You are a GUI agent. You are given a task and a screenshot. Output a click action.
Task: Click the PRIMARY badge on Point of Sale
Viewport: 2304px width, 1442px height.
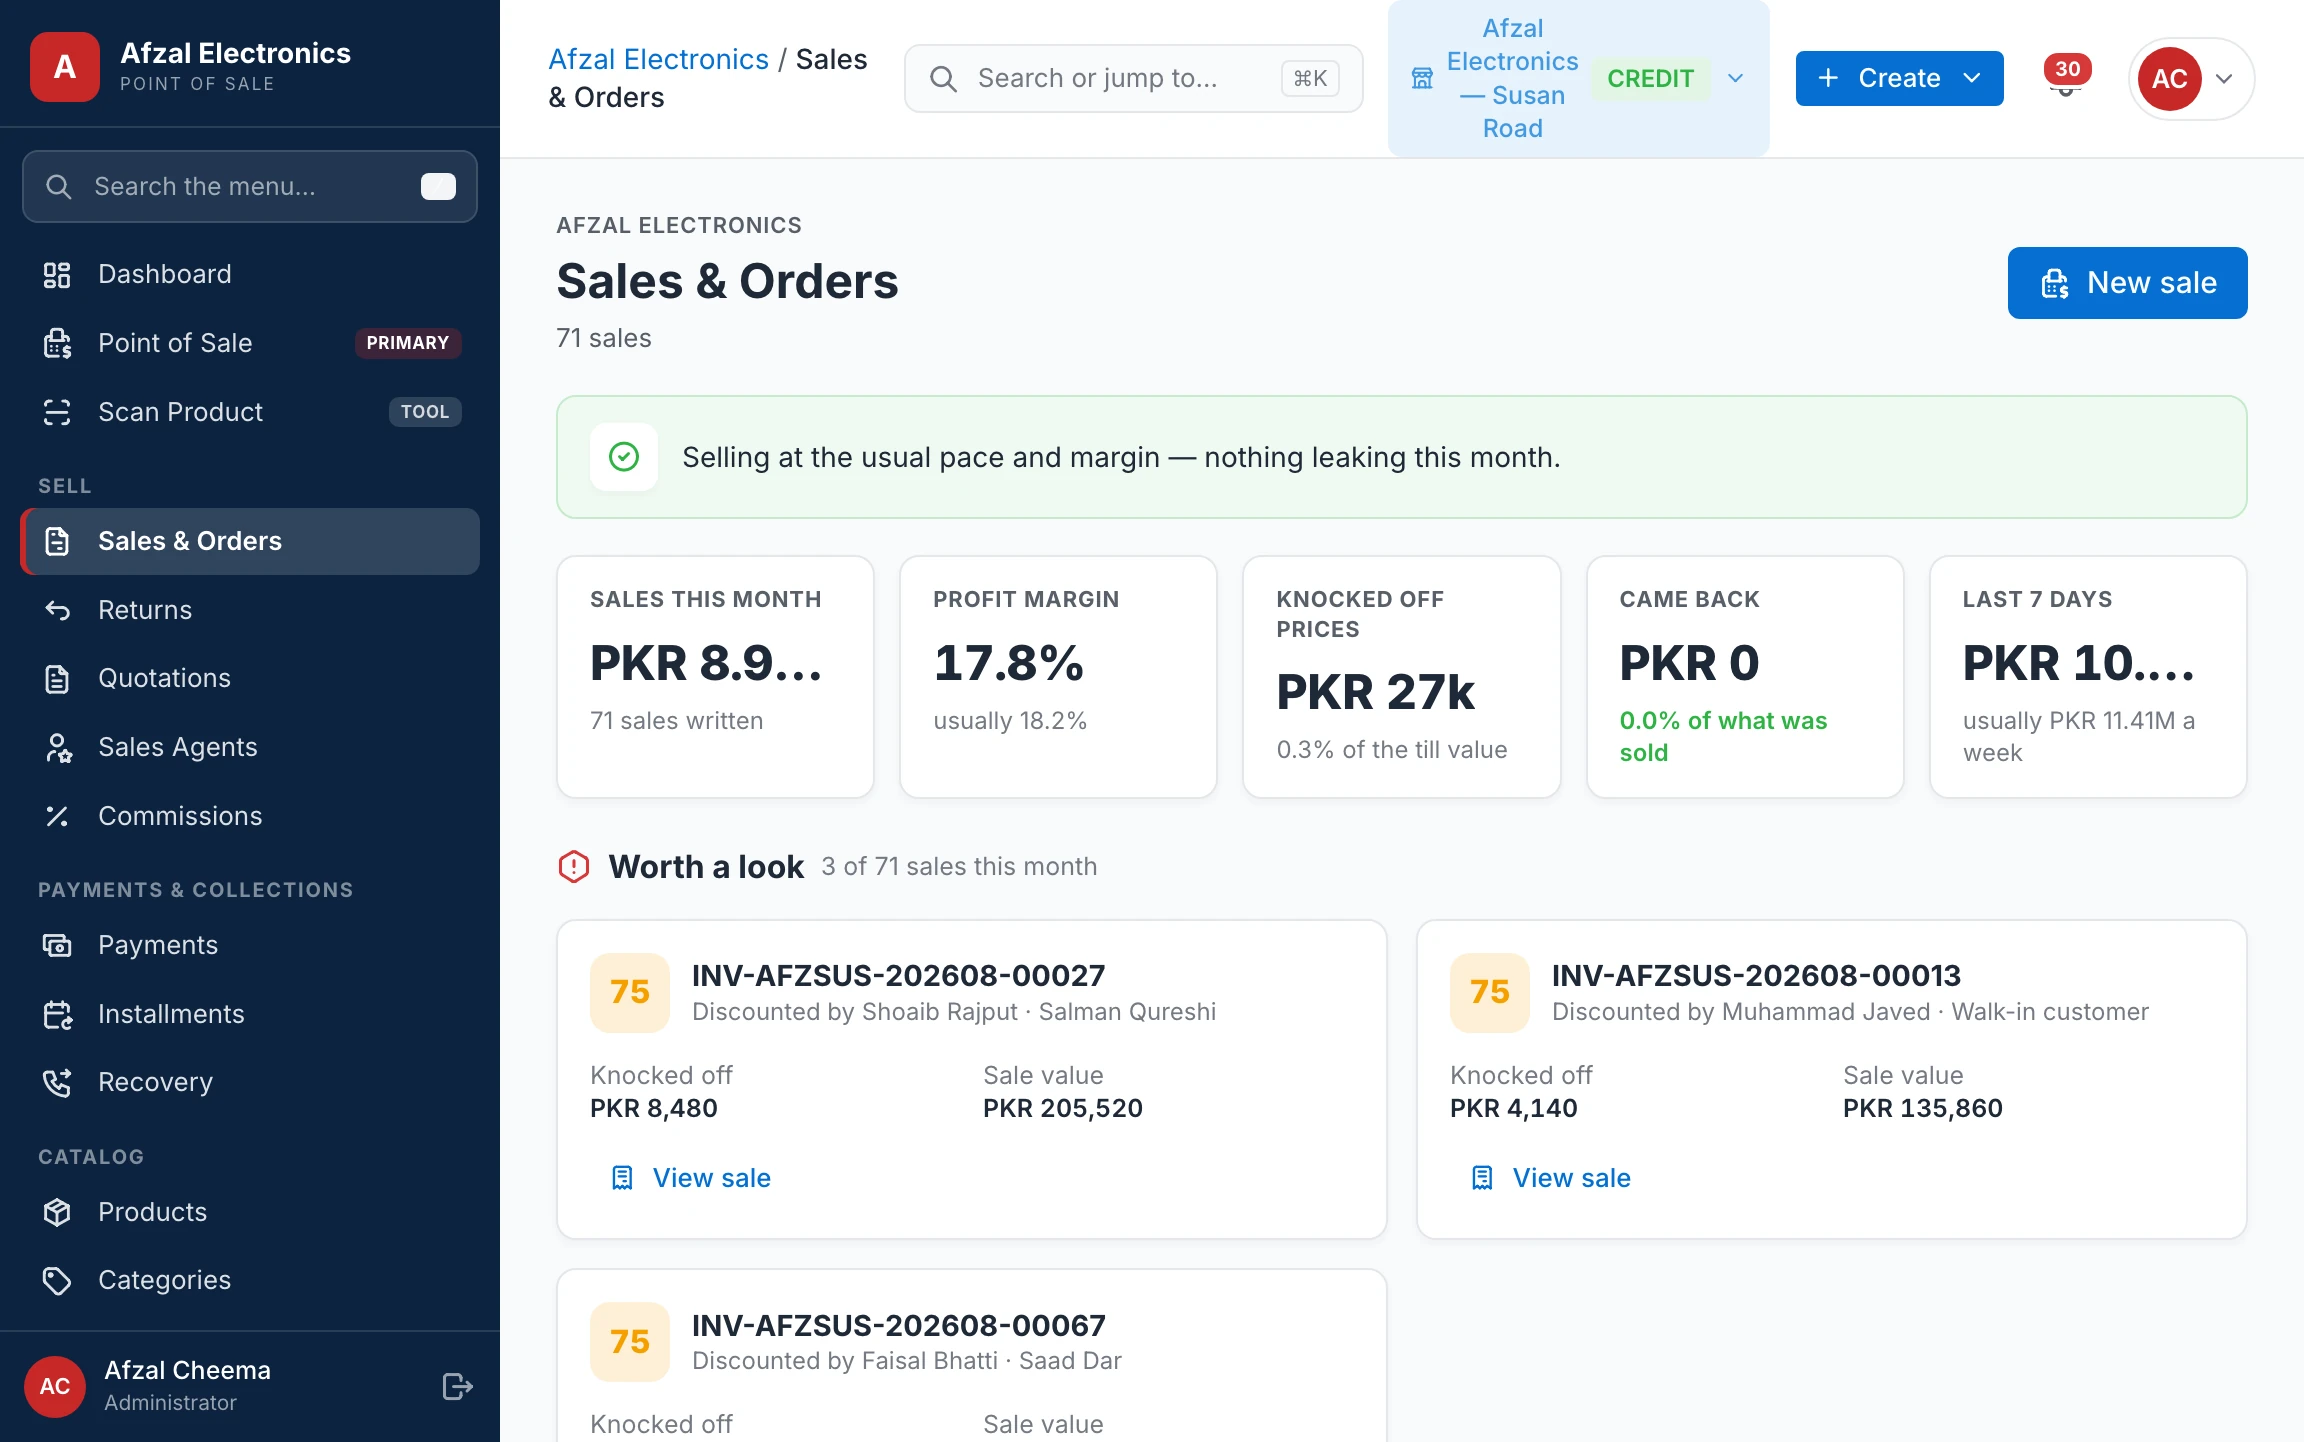[408, 343]
